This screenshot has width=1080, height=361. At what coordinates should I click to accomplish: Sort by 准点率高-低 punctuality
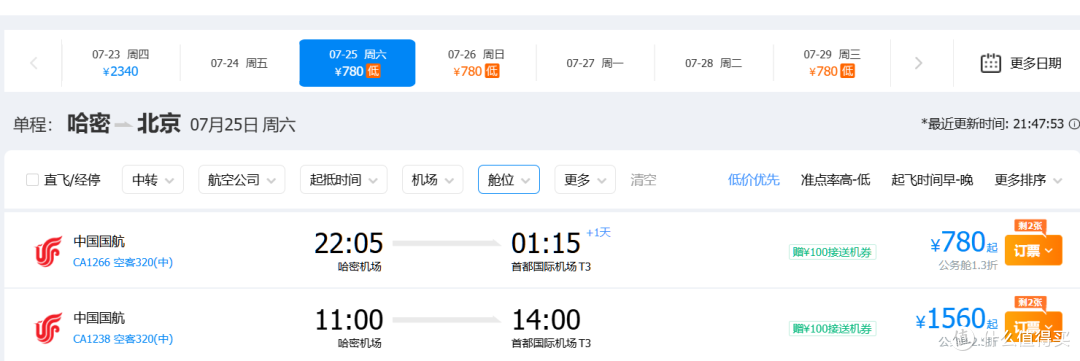coord(835,180)
